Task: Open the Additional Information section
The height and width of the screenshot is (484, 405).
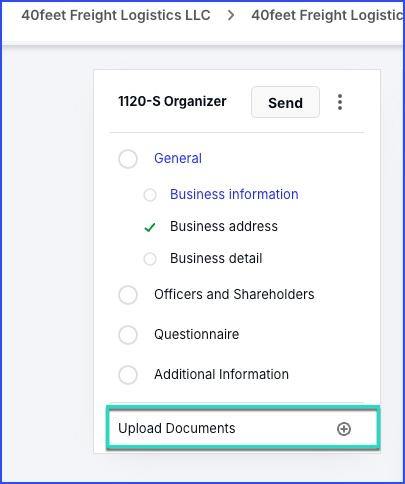Action: [221, 374]
